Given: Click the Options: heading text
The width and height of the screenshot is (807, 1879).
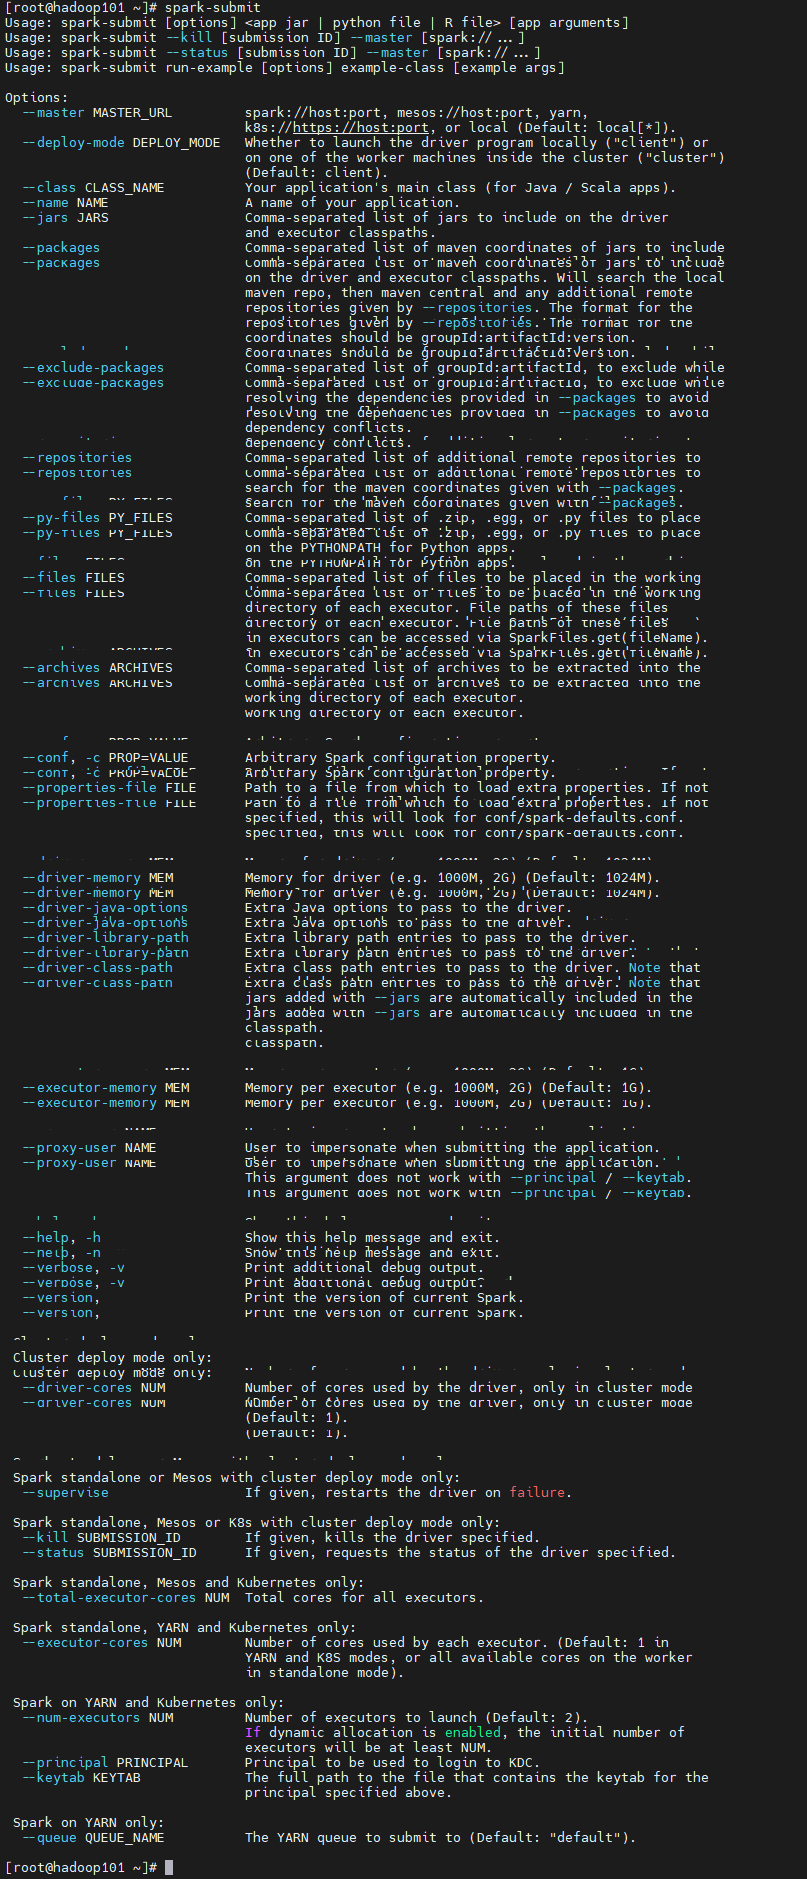Looking at the screenshot, I should 37,98.
